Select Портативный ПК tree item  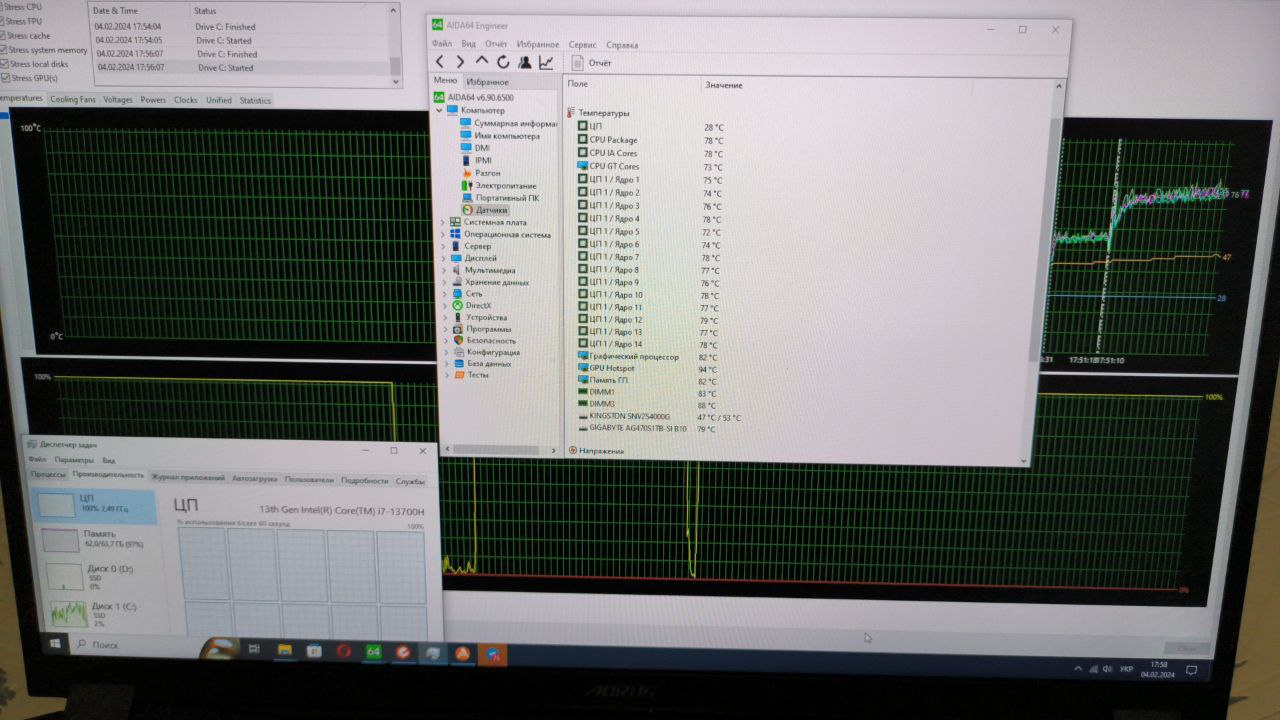point(500,198)
